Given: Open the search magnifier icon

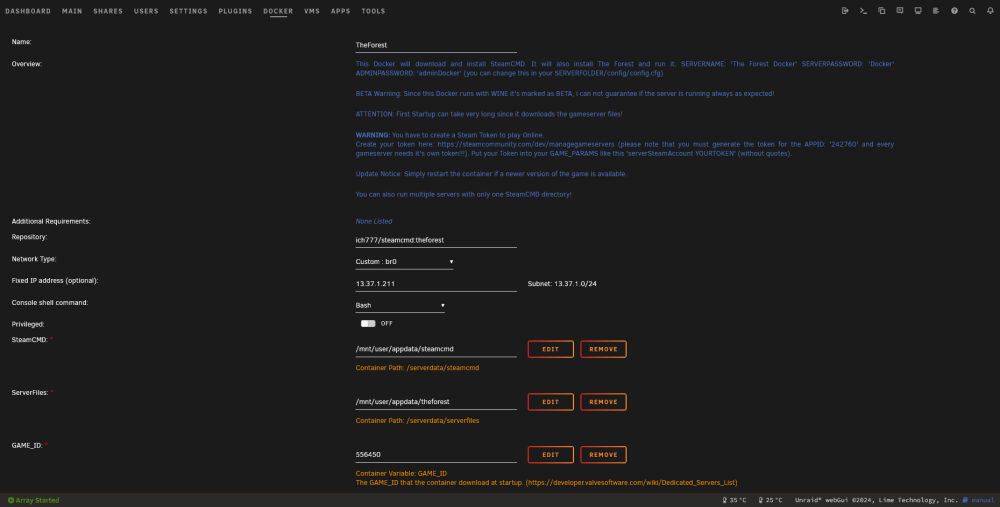Looking at the screenshot, I should (973, 11).
